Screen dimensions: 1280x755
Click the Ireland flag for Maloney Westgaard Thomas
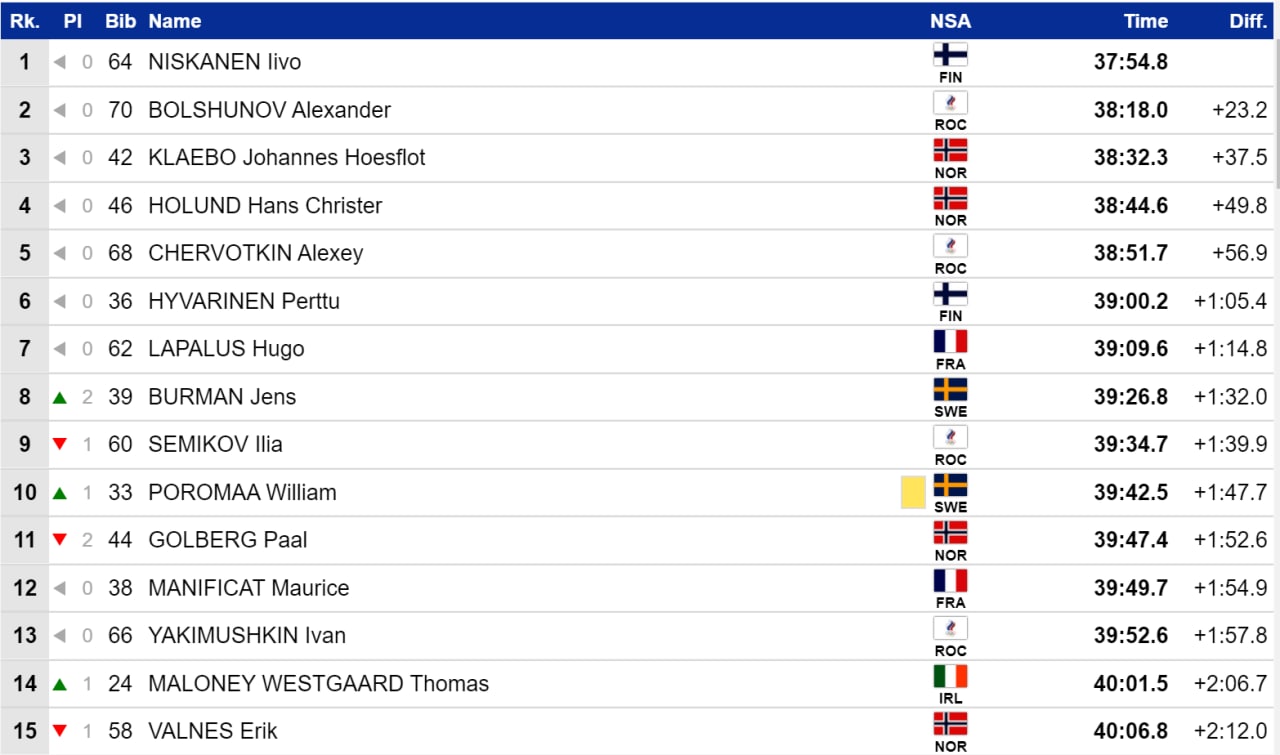pos(950,677)
